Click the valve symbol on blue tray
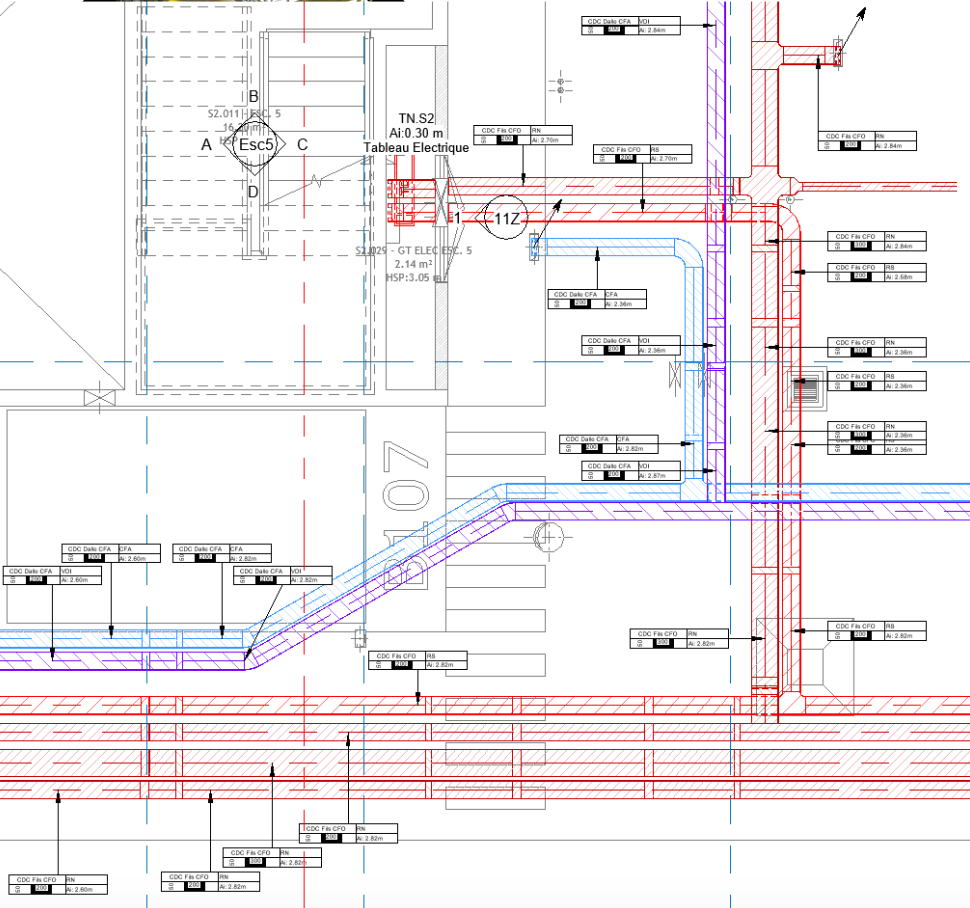 click(677, 374)
